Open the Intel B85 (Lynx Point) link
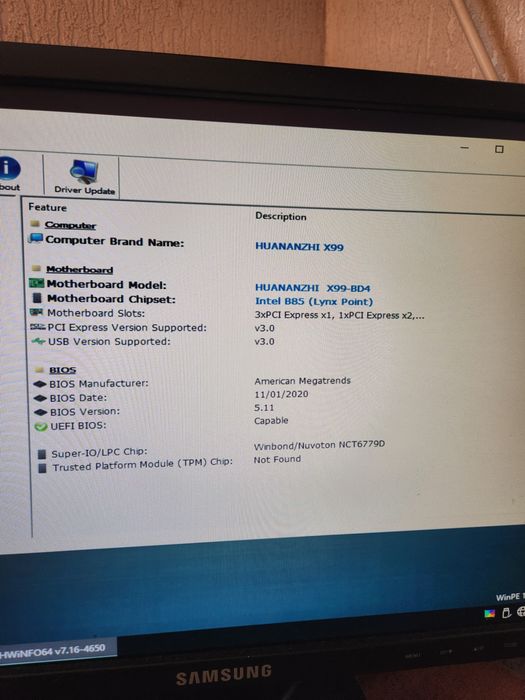The width and height of the screenshot is (525, 700). (314, 301)
